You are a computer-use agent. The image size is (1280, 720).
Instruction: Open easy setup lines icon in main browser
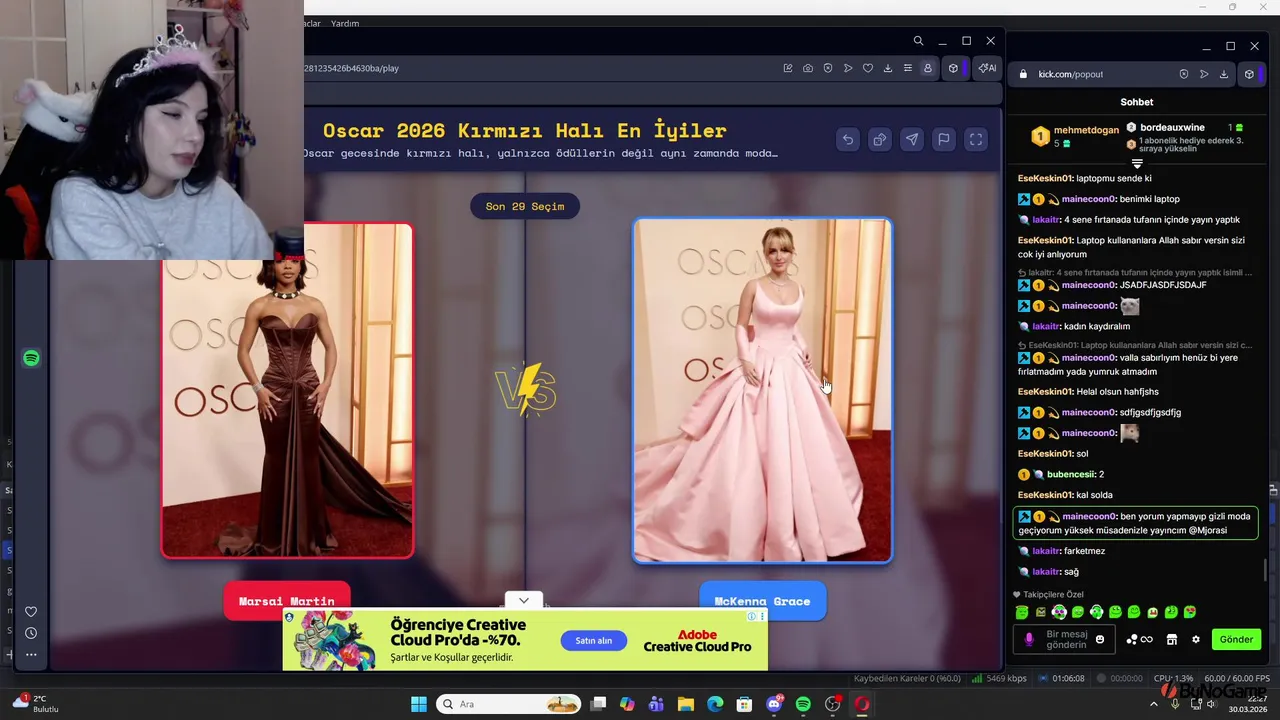click(908, 68)
